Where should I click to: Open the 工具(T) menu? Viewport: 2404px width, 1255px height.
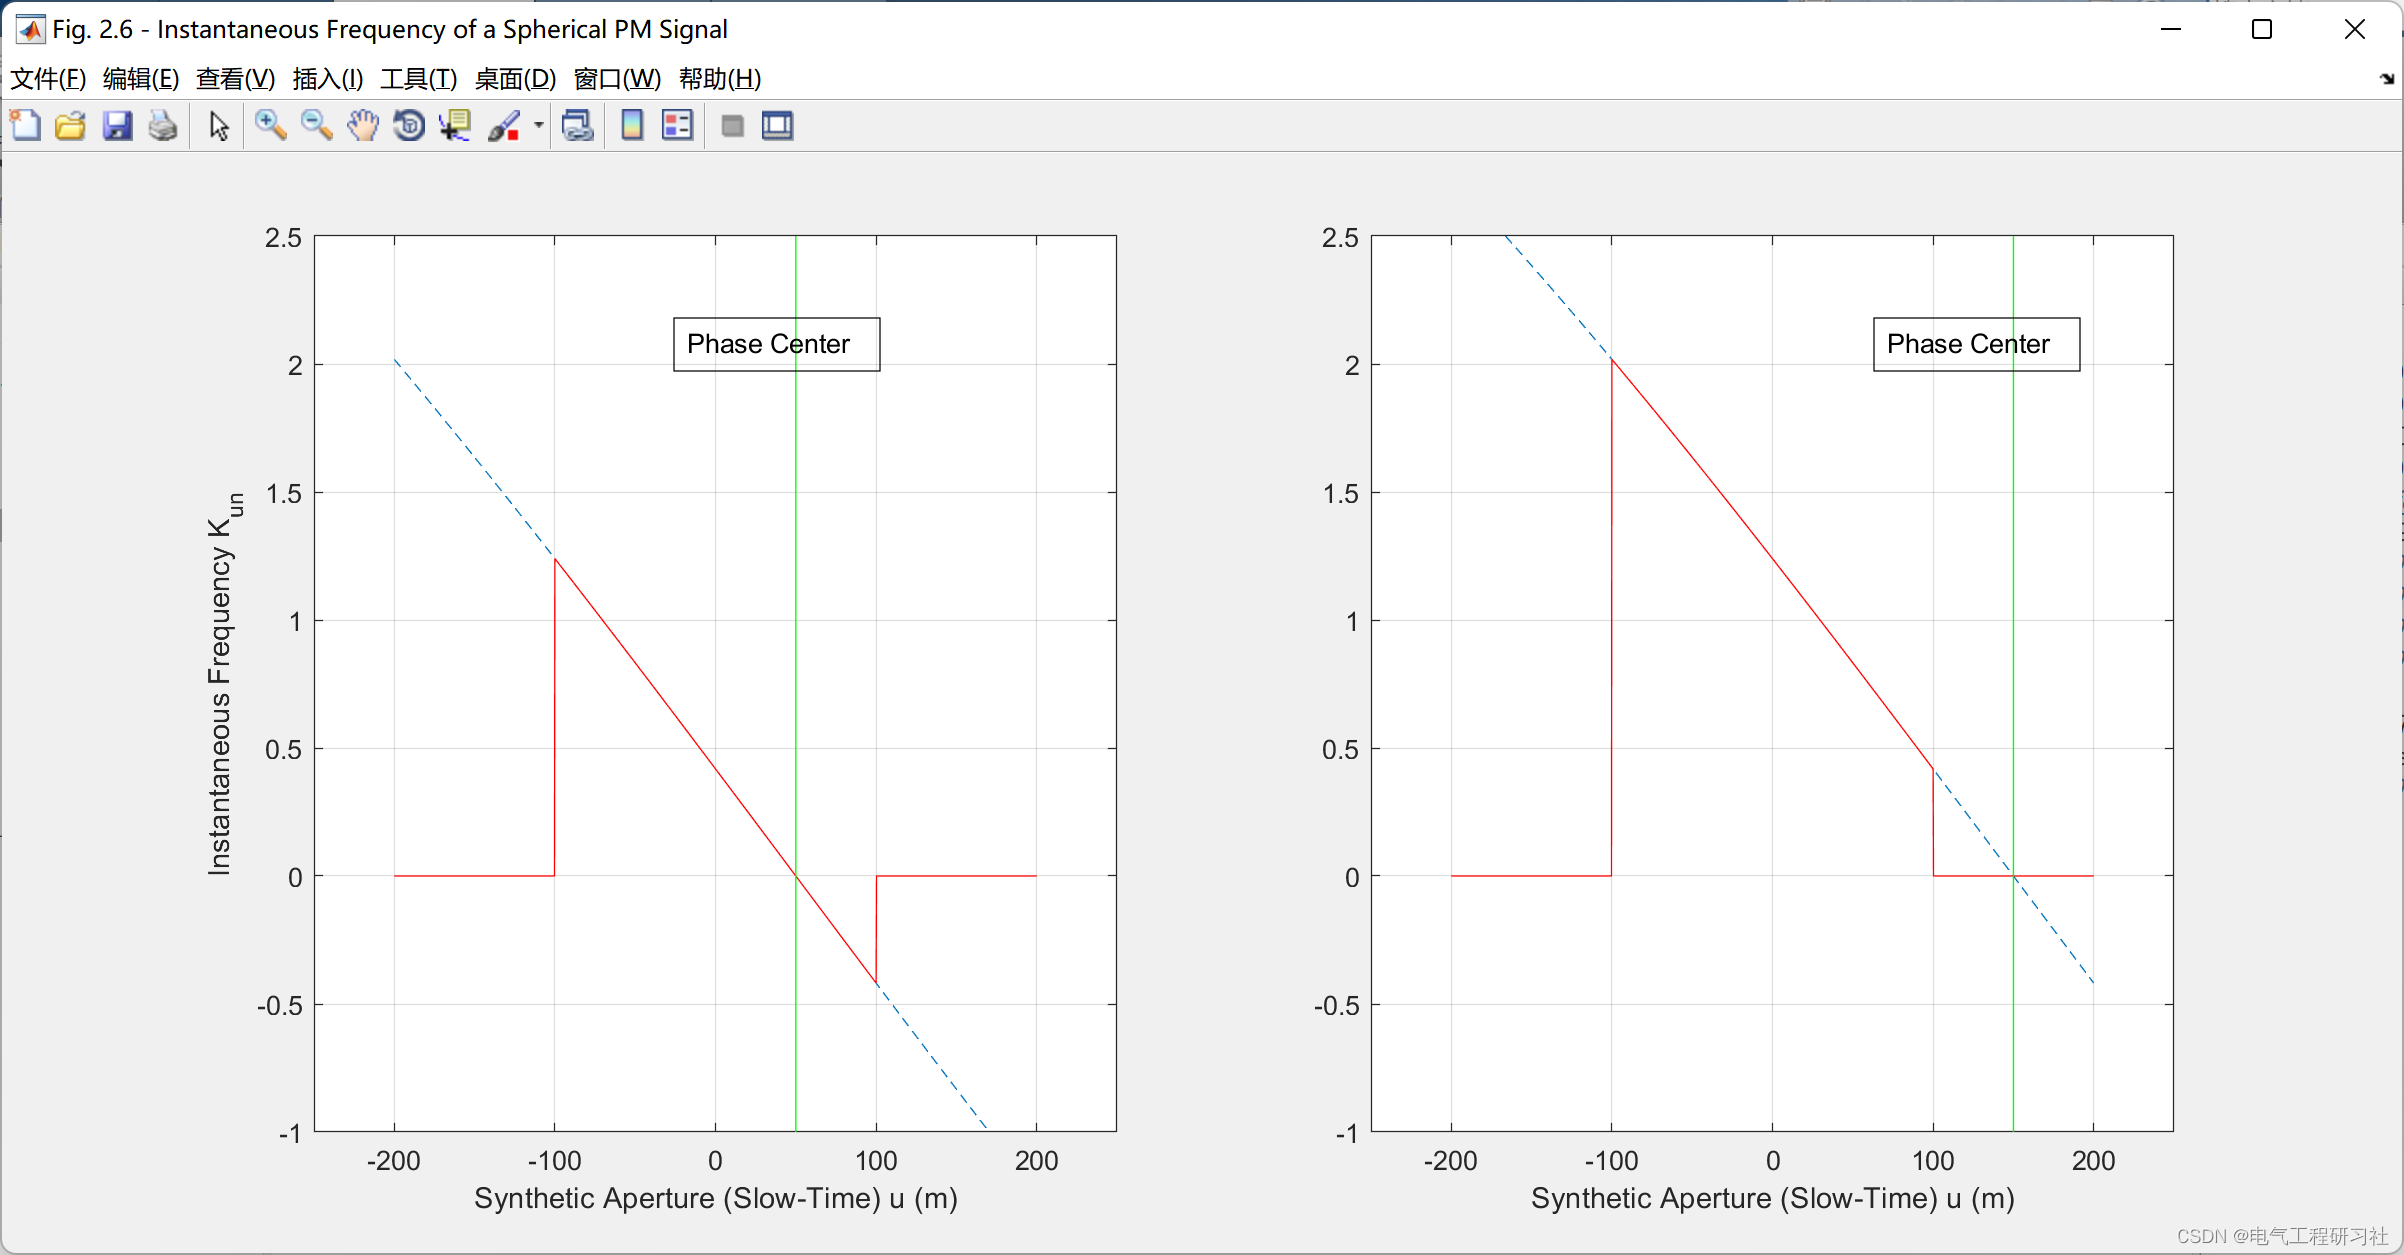coord(418,79)
